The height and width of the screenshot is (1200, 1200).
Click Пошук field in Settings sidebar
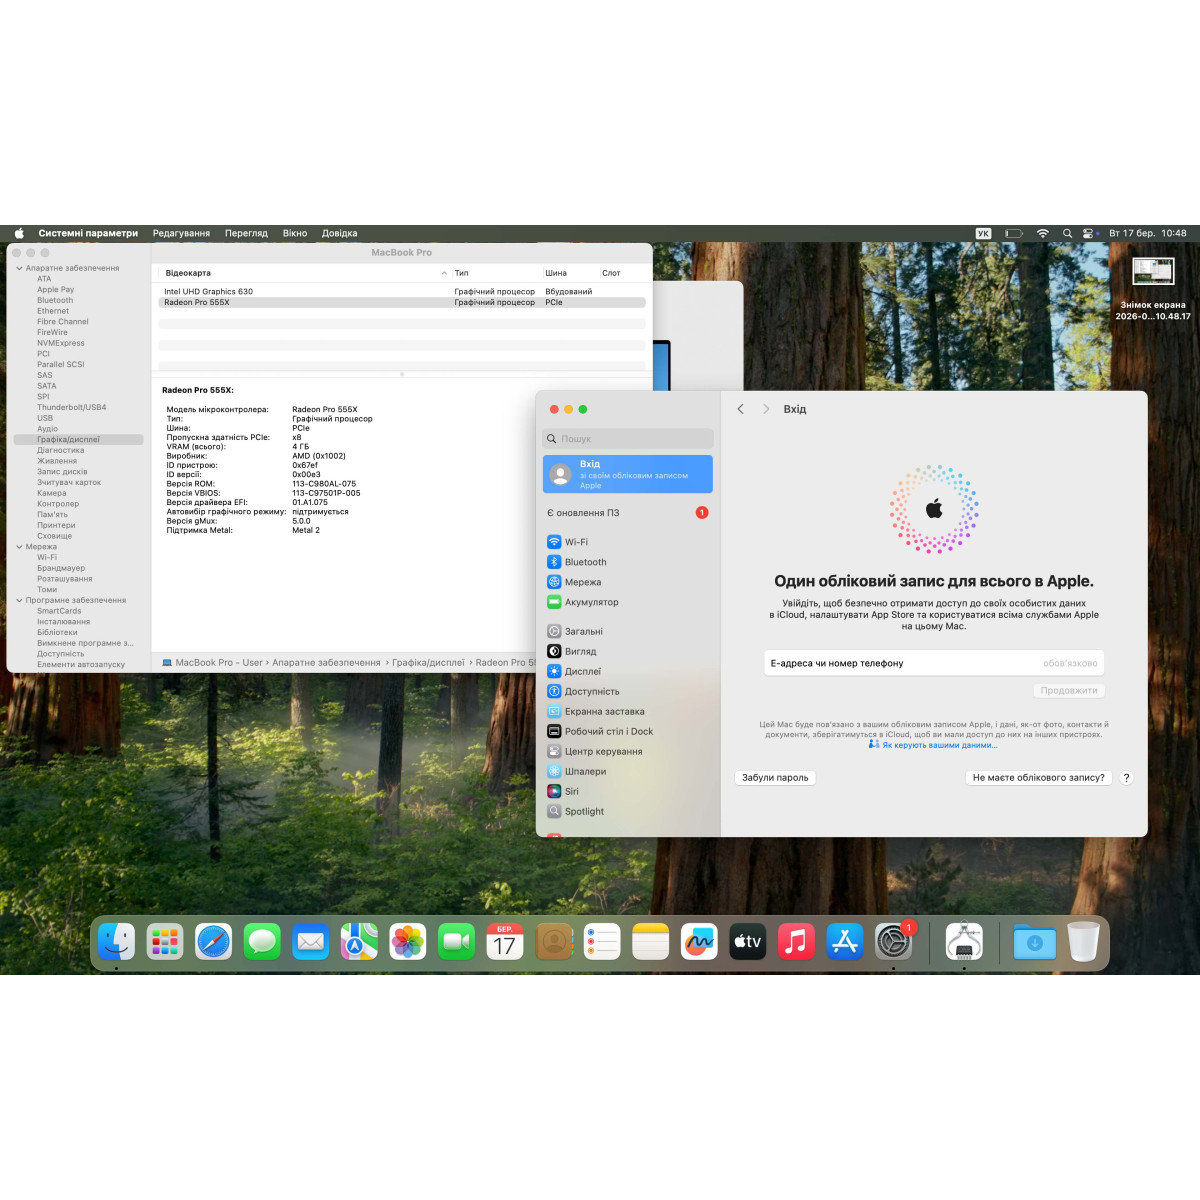(x=628, y=438)
